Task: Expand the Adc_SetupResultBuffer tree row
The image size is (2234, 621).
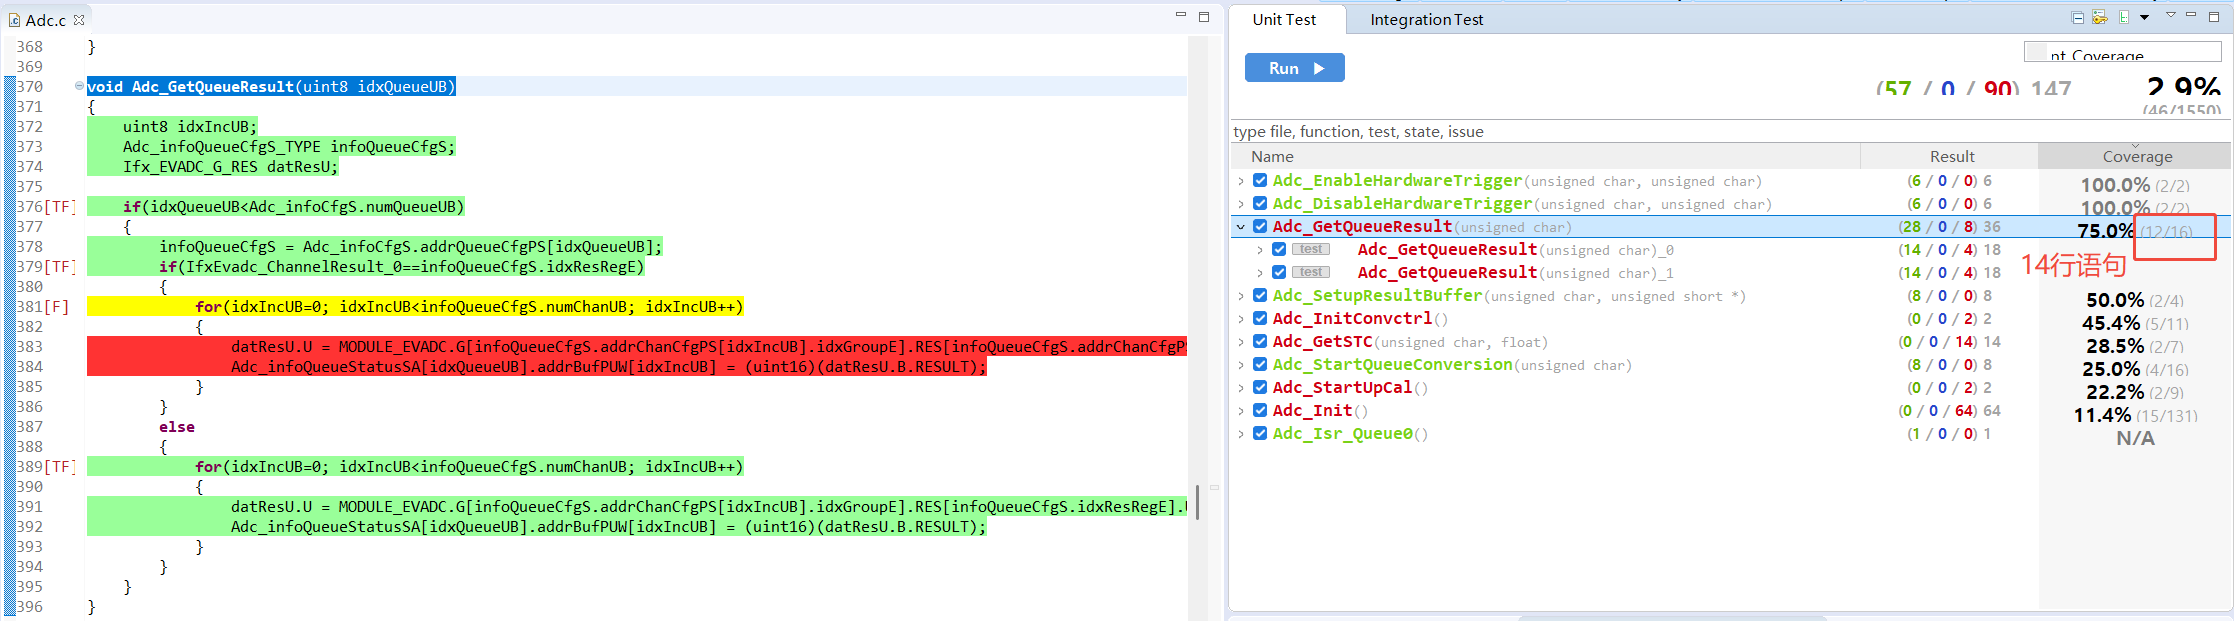Action: (1241, 296)
